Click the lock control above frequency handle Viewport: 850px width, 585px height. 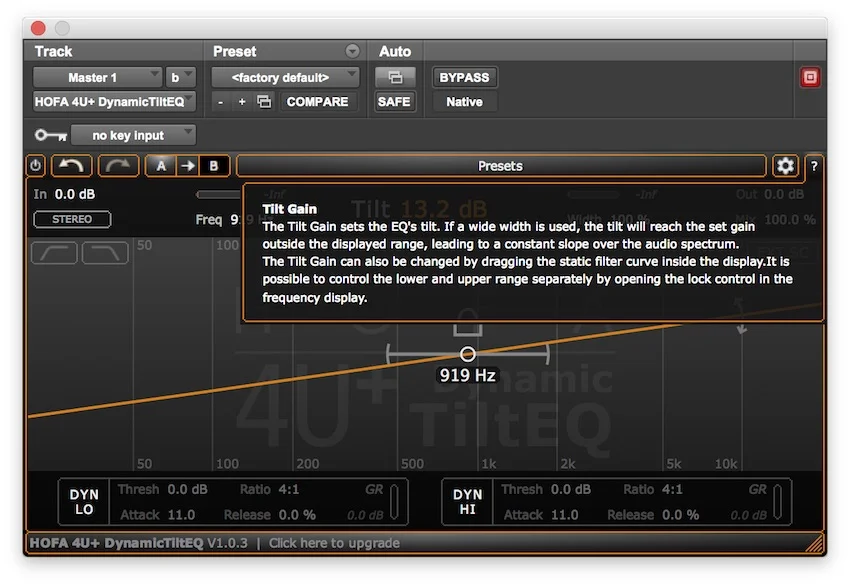(x=467, y=324)
